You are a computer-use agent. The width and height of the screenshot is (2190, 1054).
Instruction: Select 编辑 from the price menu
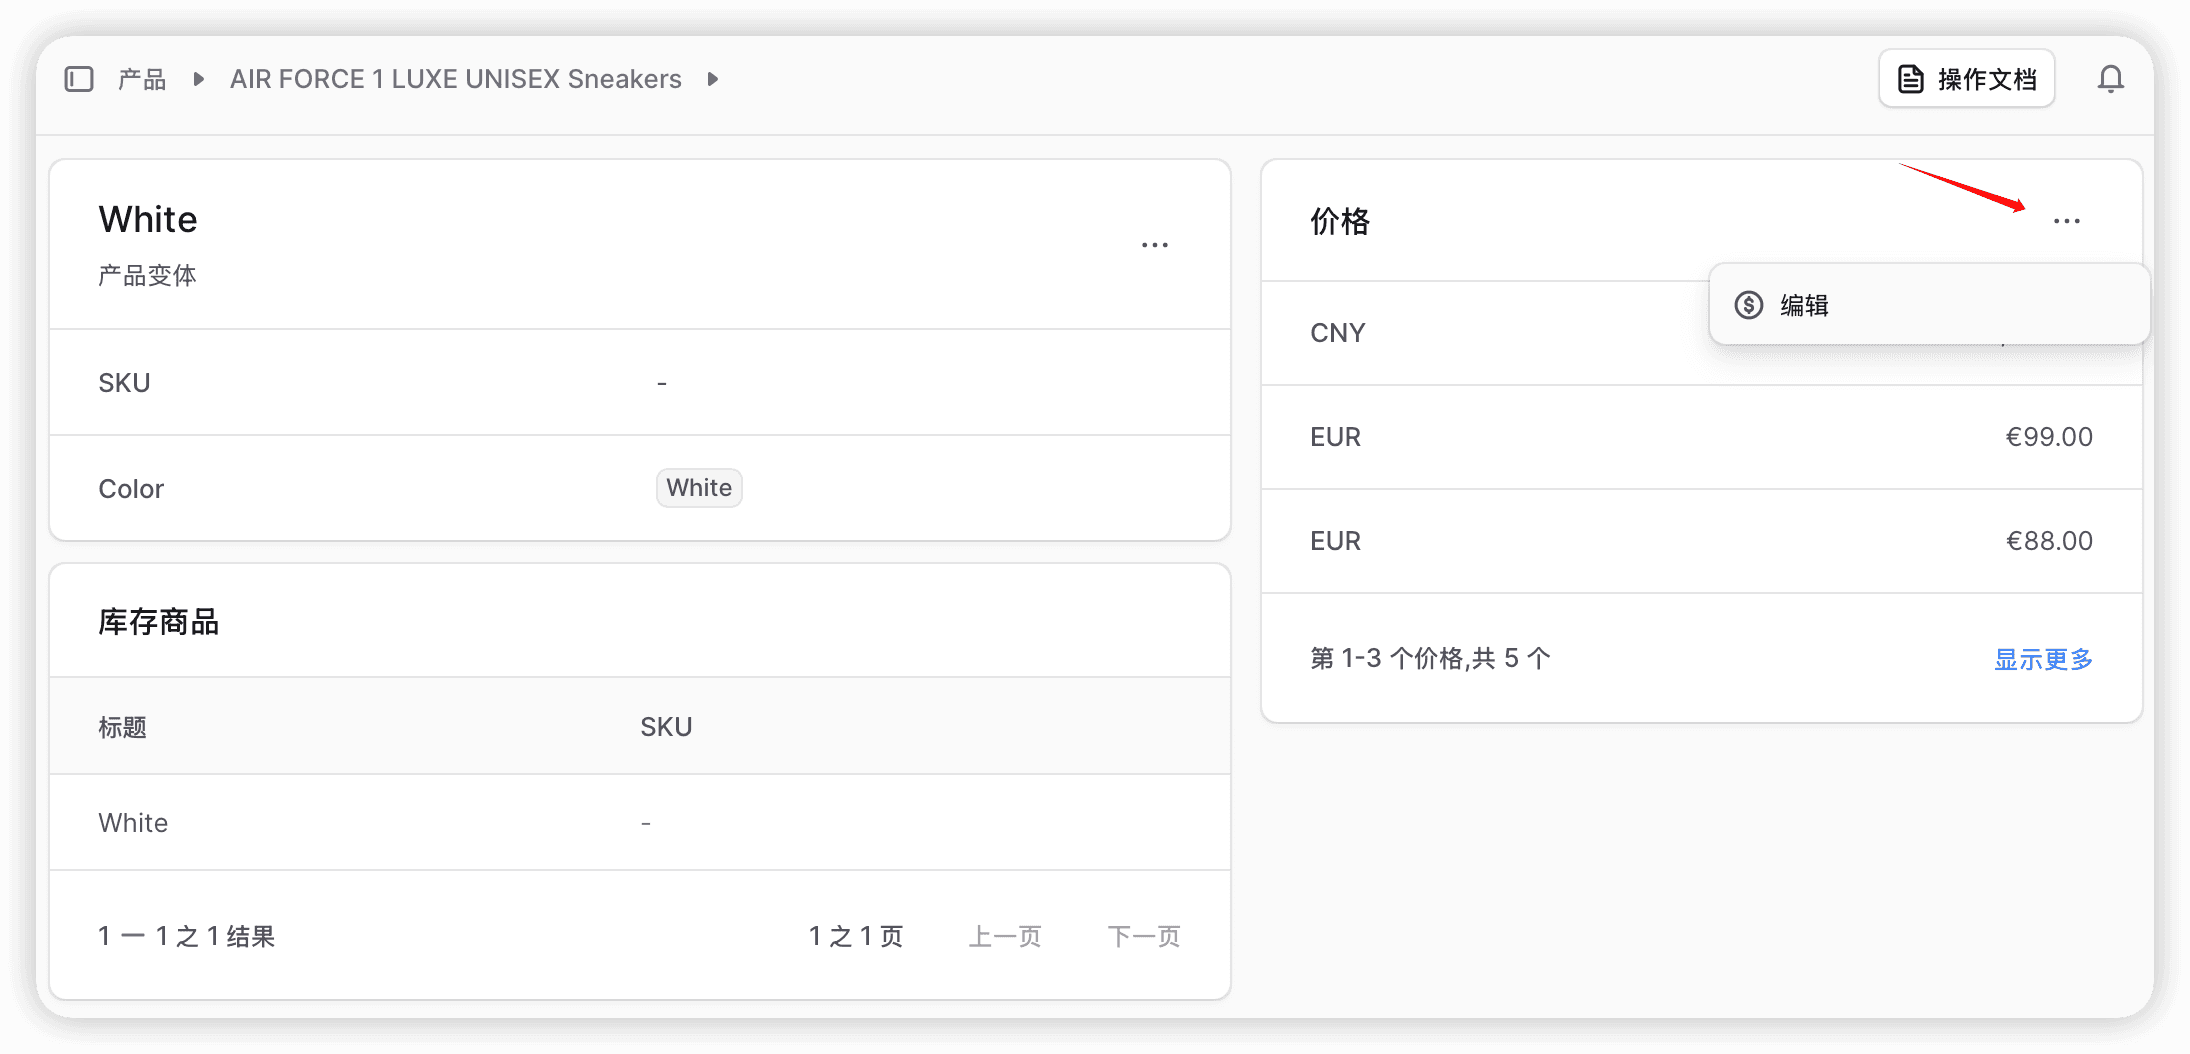tap(1804, 305)
